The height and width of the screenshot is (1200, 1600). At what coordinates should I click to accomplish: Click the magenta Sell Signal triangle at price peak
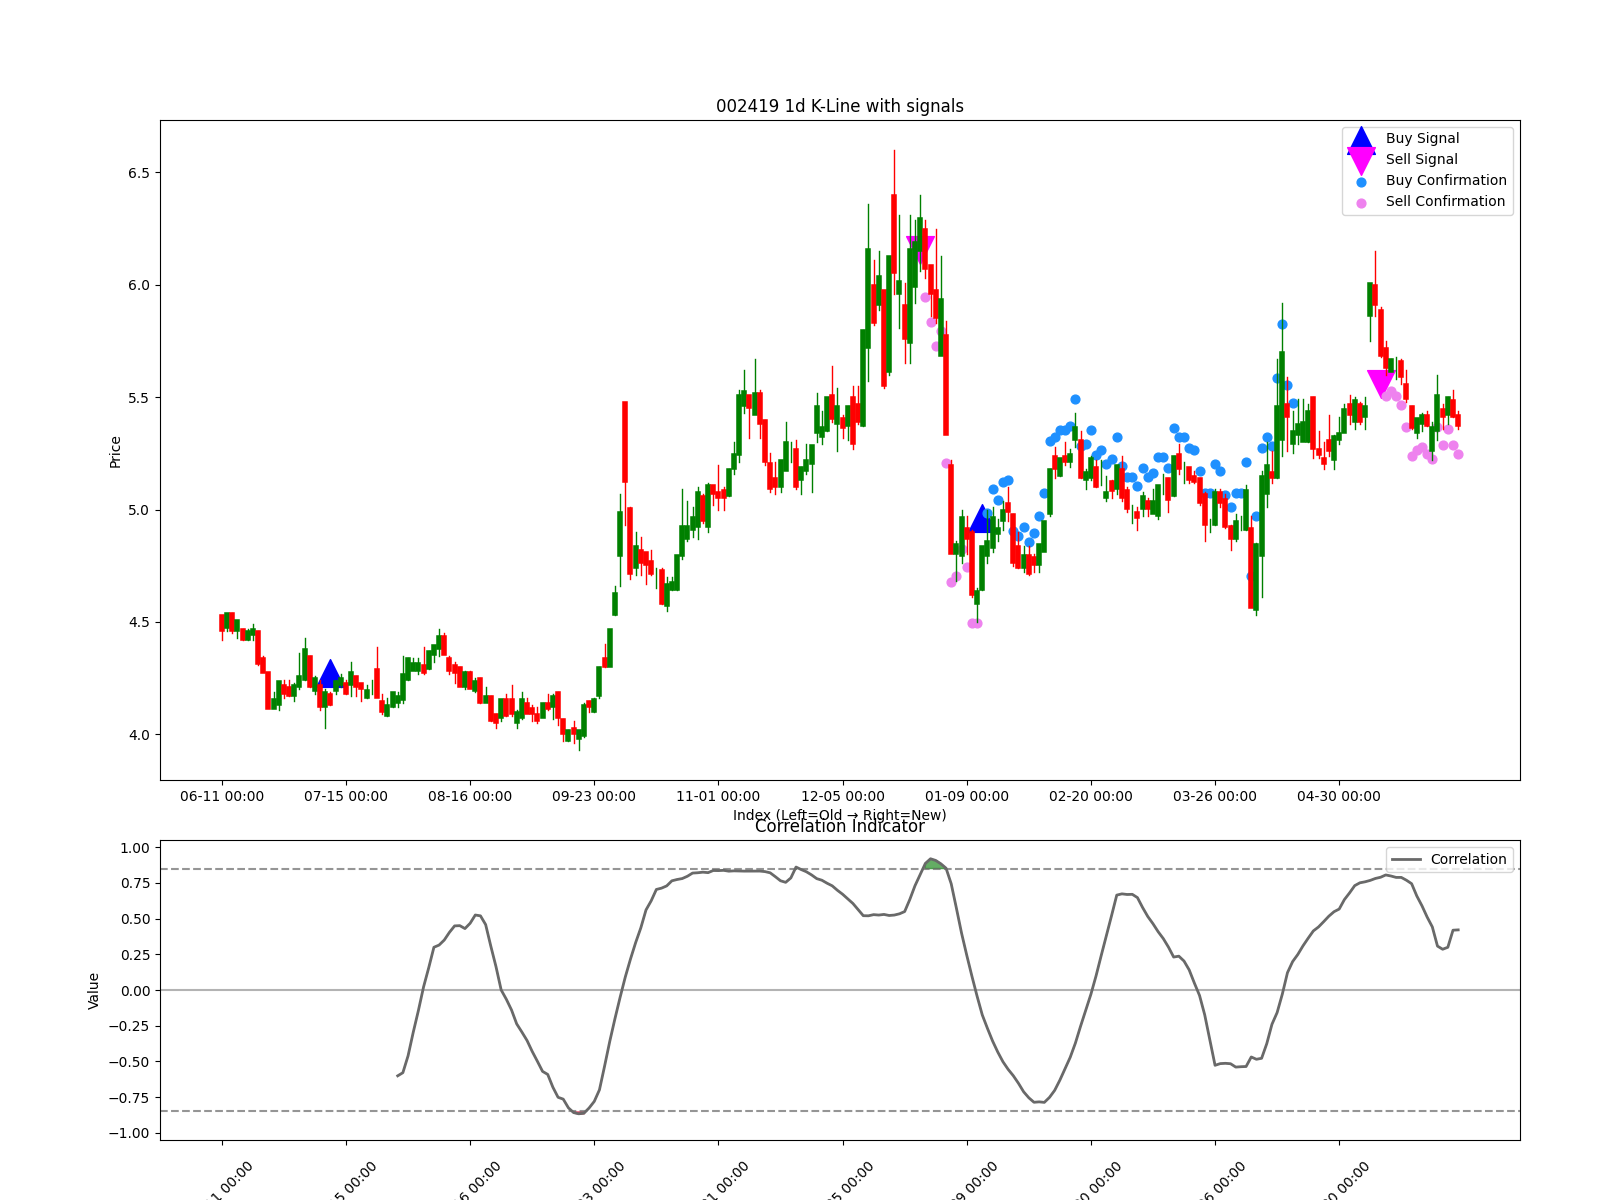coord(920,250)
